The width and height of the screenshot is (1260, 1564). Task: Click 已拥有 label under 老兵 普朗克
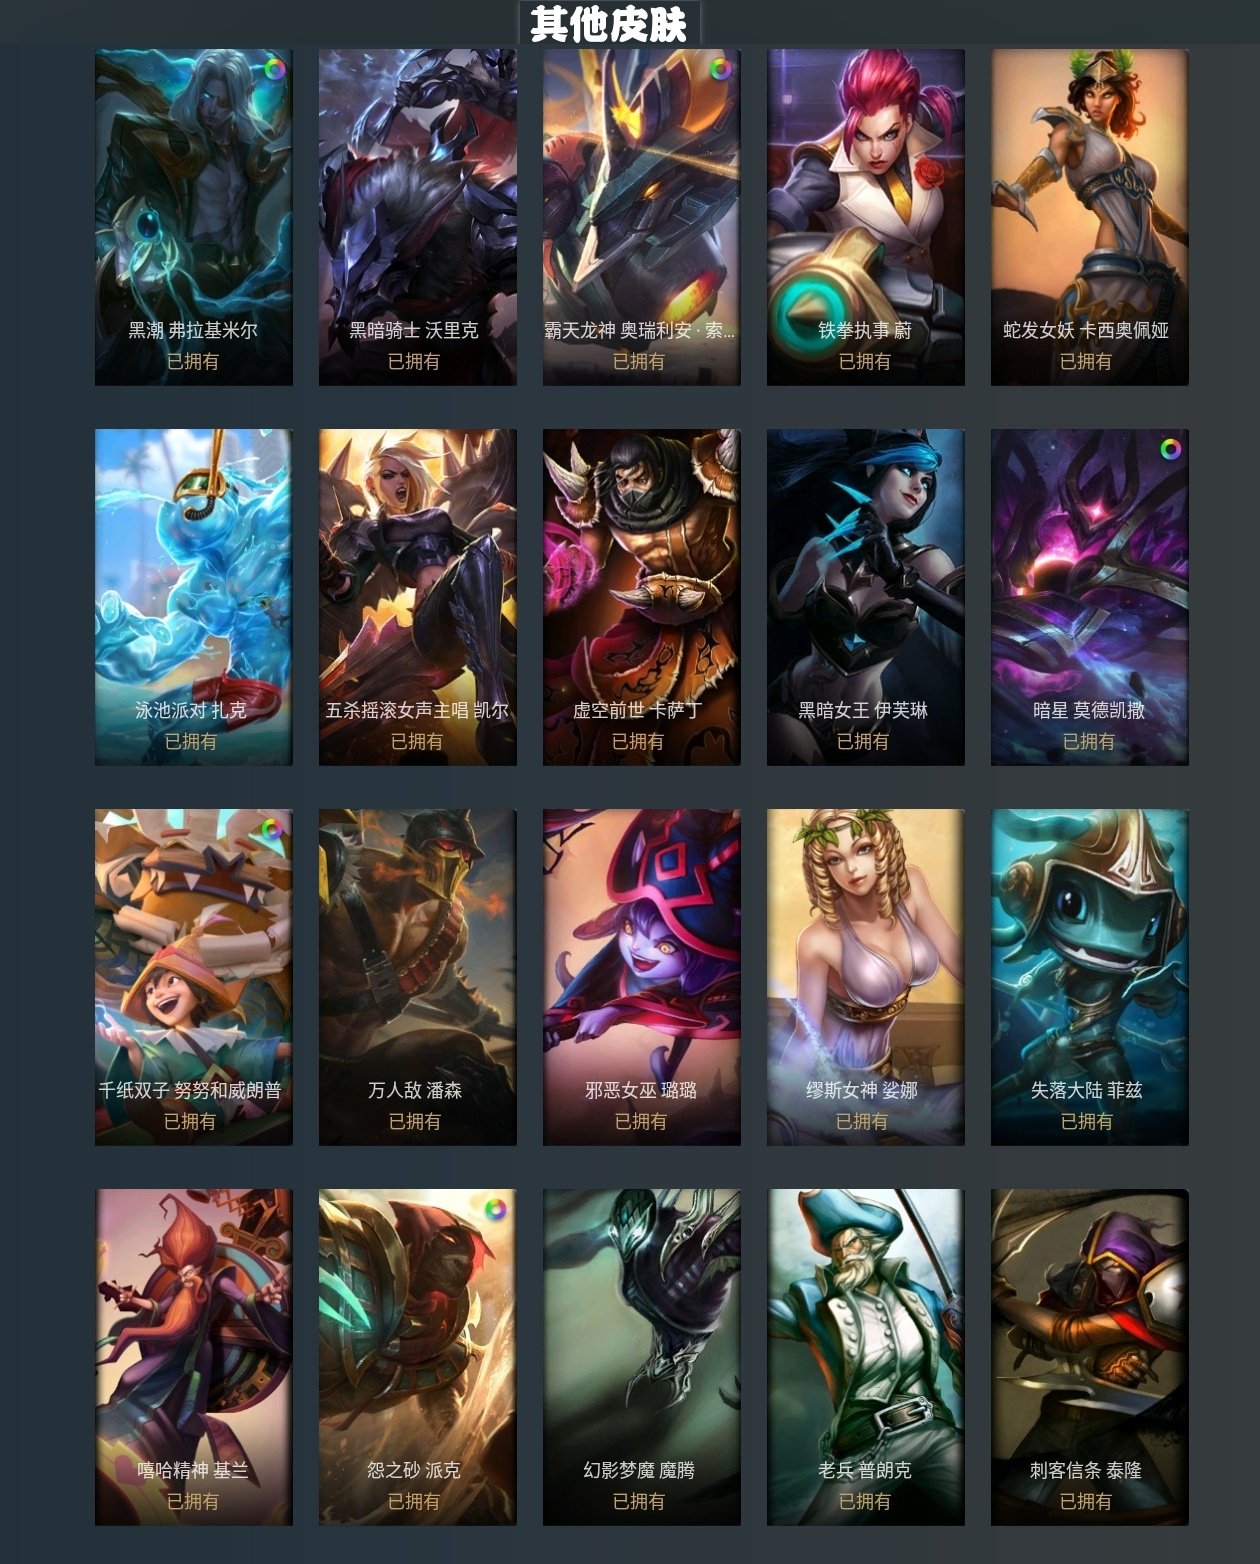[865, 1501]
